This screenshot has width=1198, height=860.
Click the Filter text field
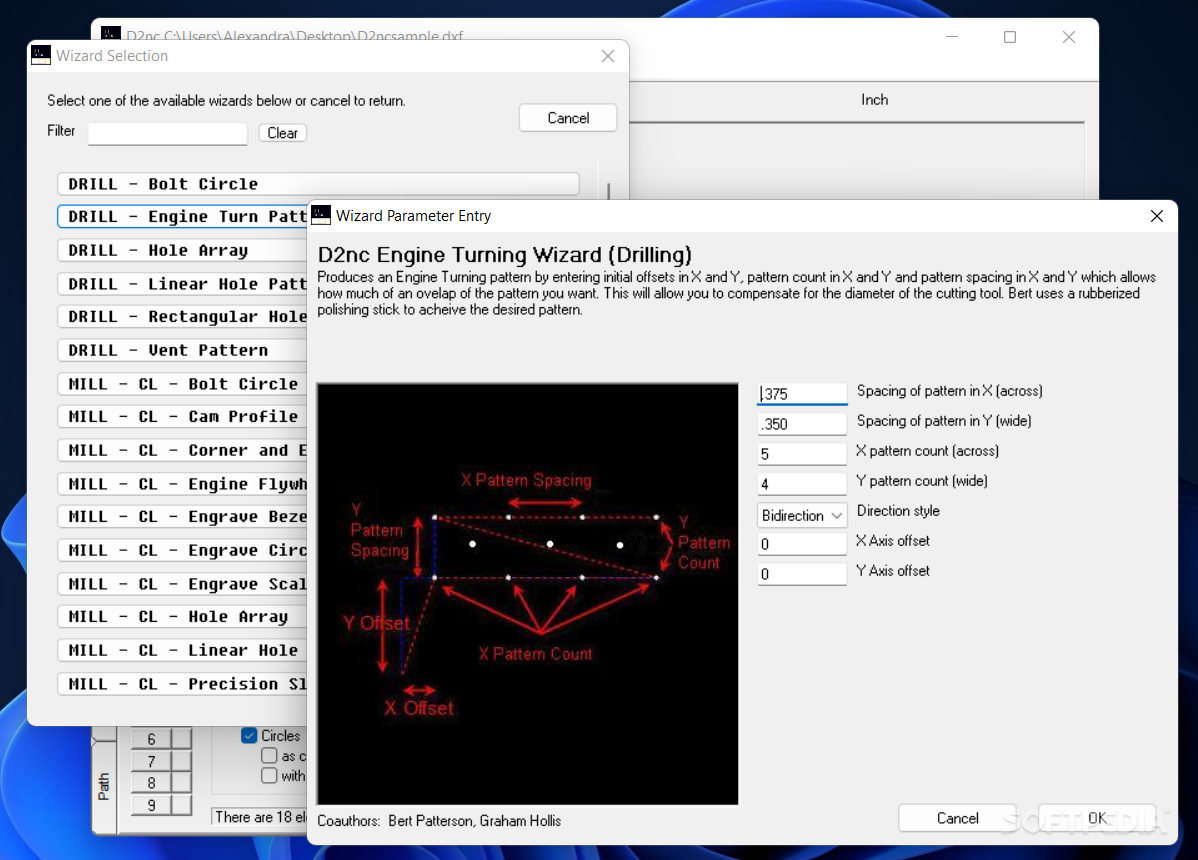point(167,134)
